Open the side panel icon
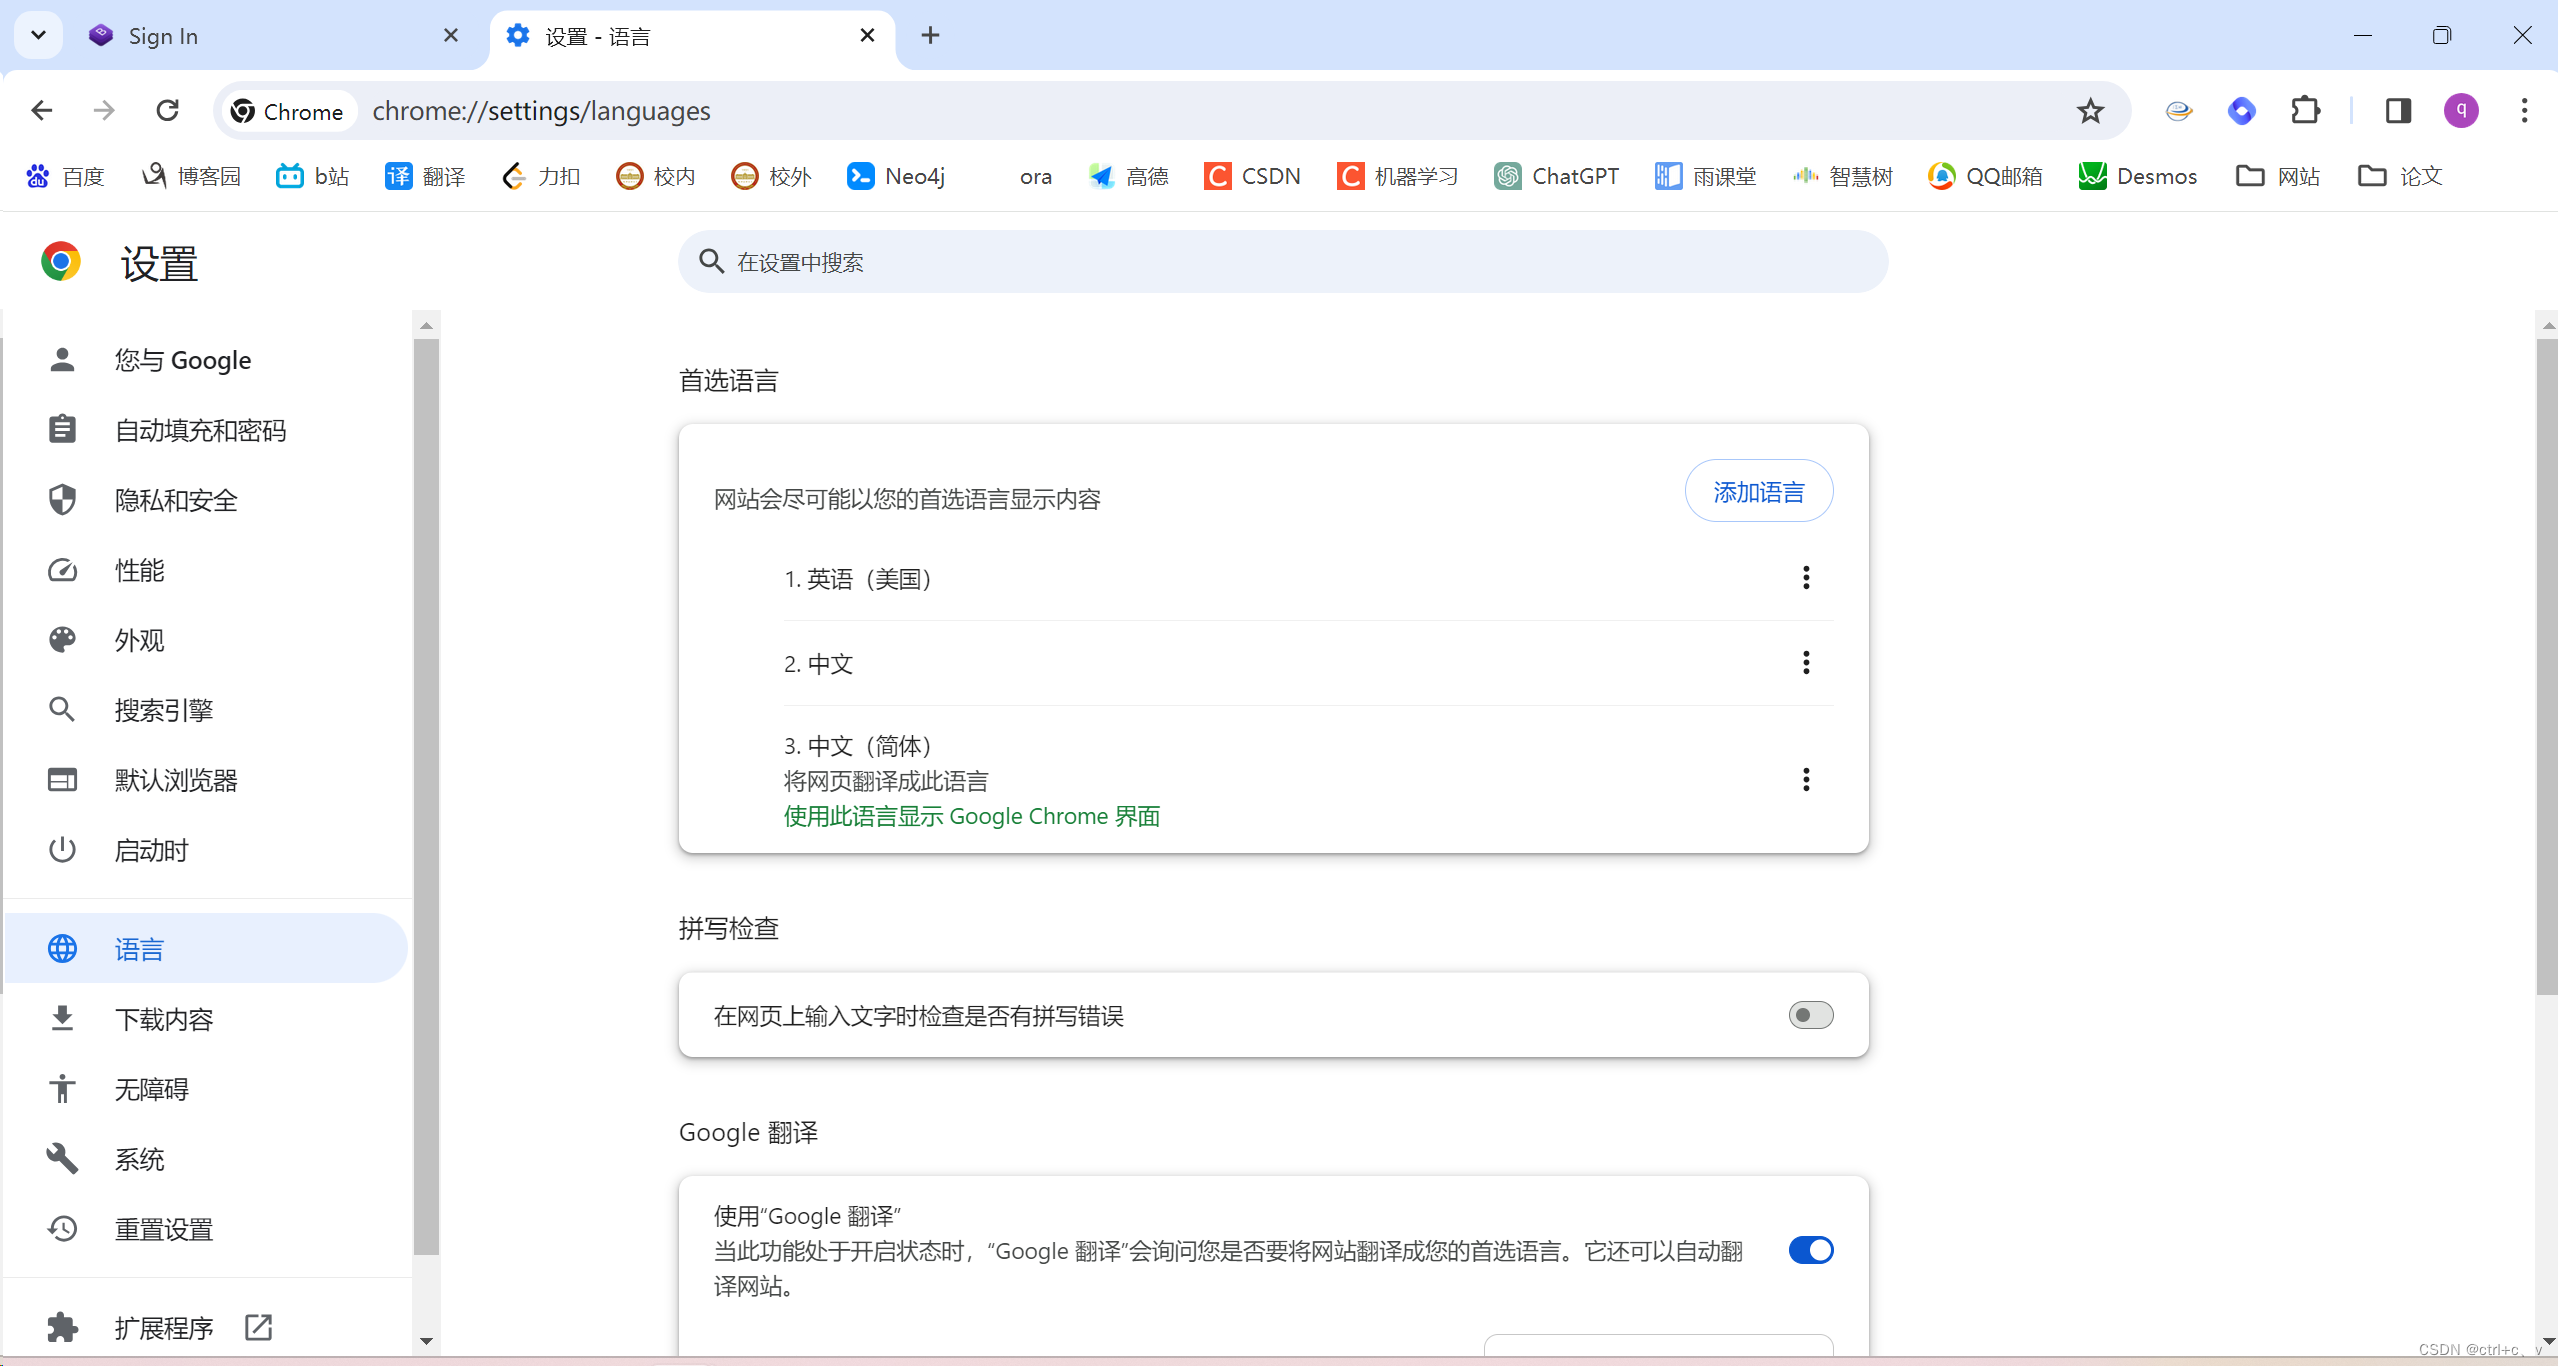 click(2398, 111)
